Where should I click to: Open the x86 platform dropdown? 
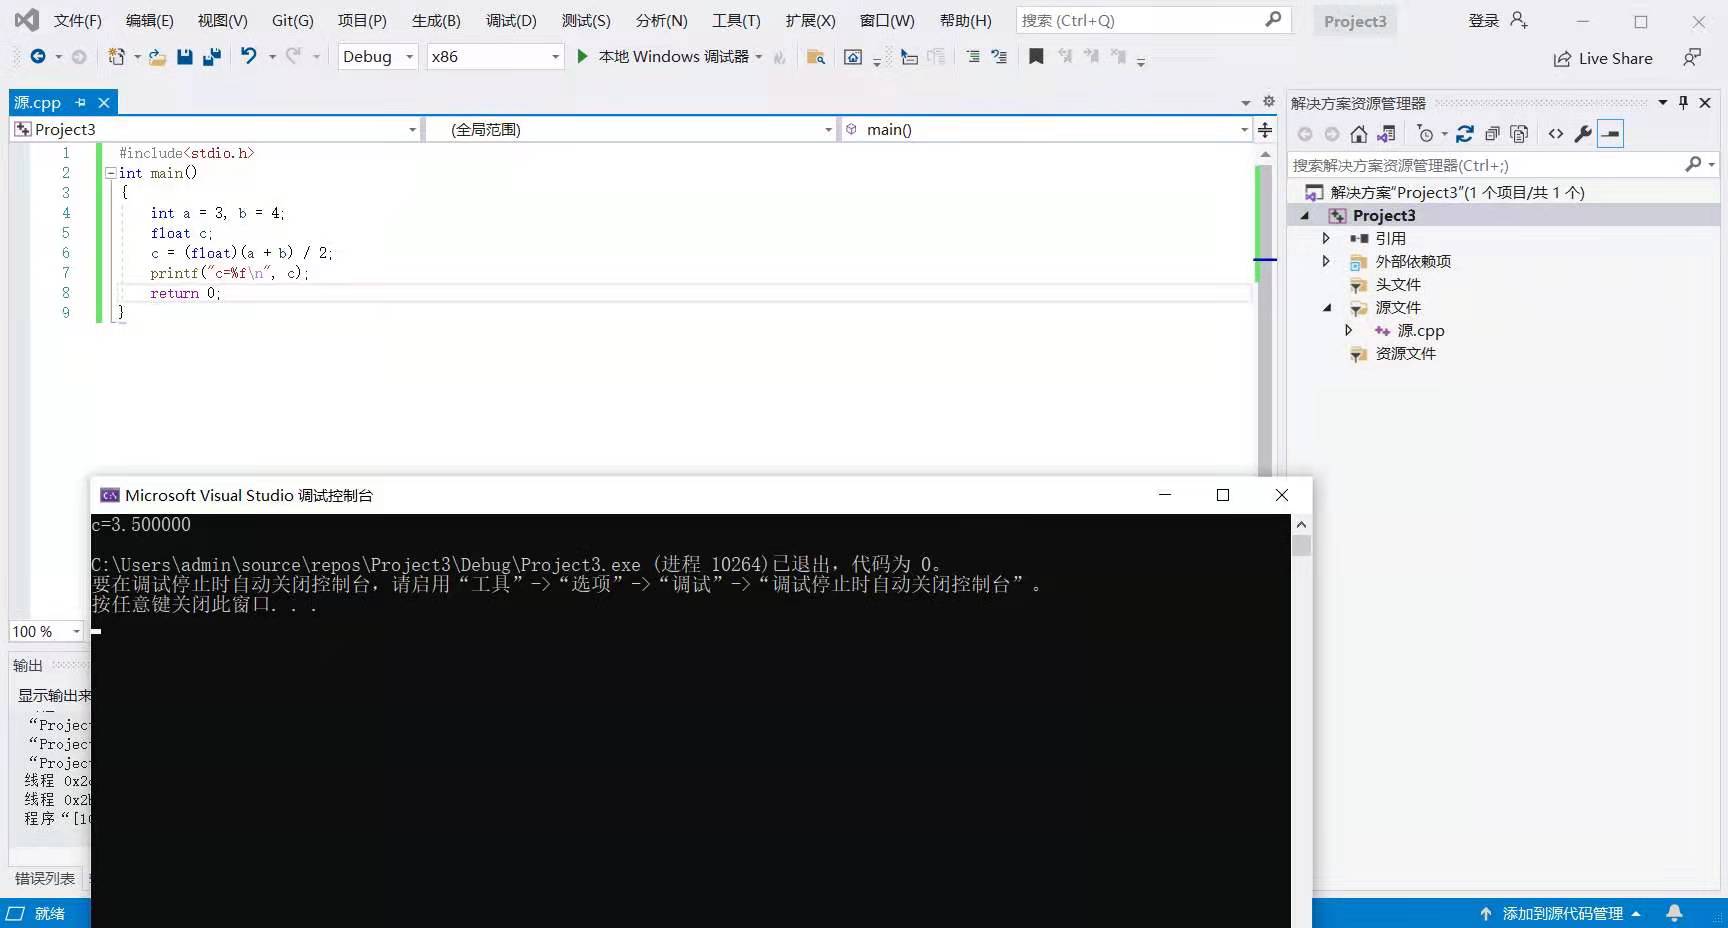coord(495,57)
